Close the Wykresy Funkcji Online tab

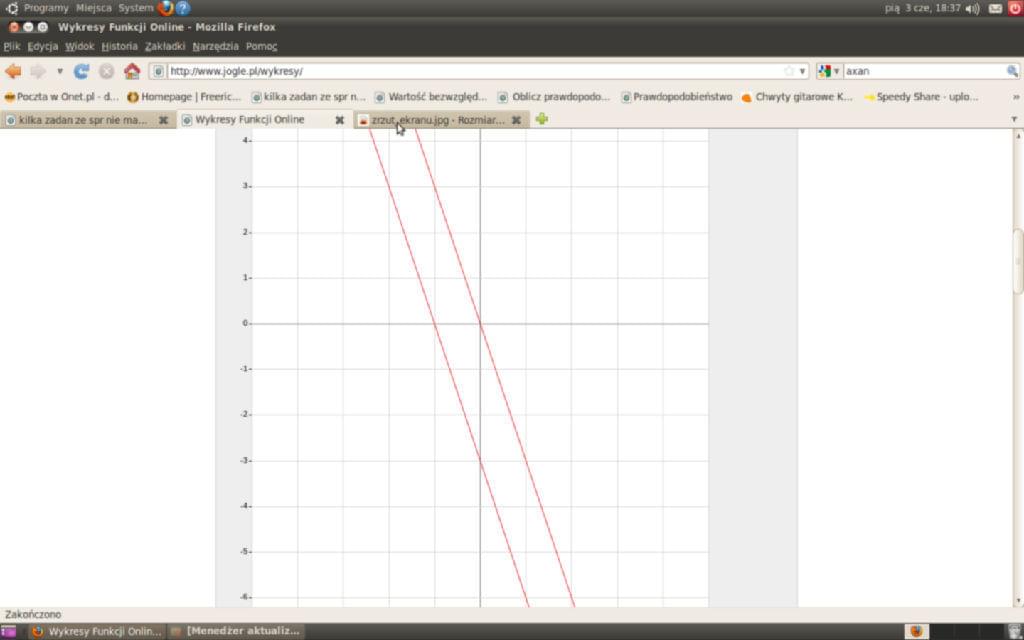(x=339, y=120)
